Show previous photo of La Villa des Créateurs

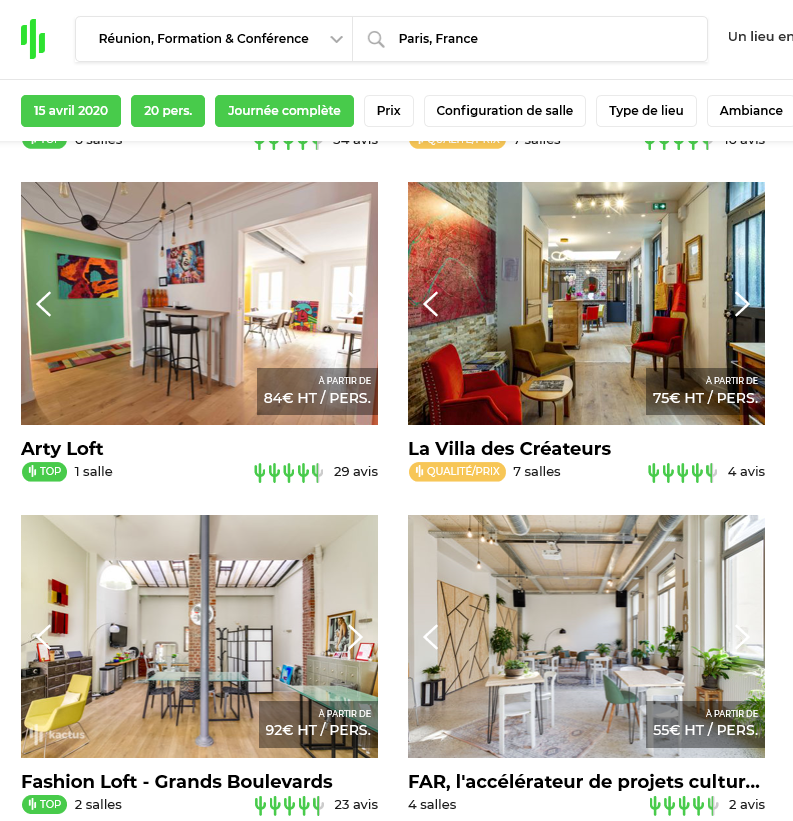coord(431,304)
